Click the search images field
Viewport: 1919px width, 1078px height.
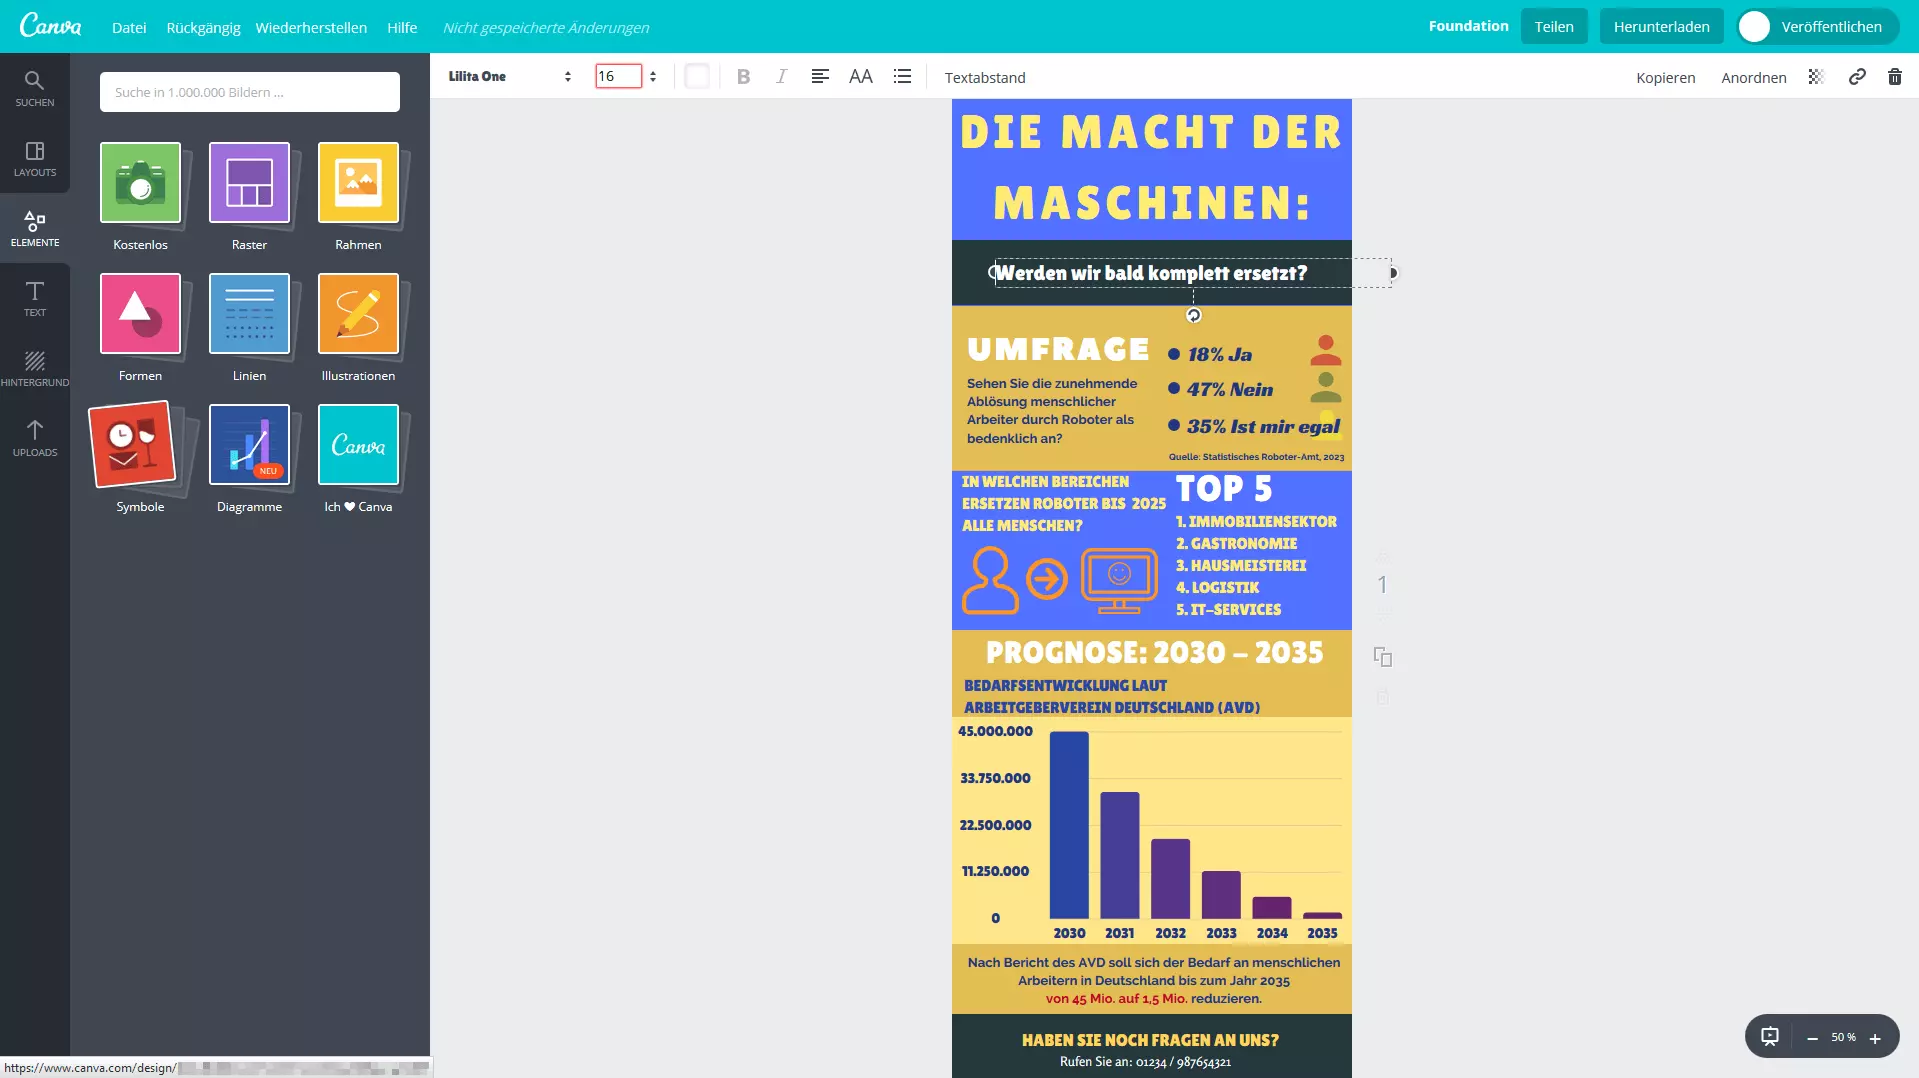[x=250, y=92]
